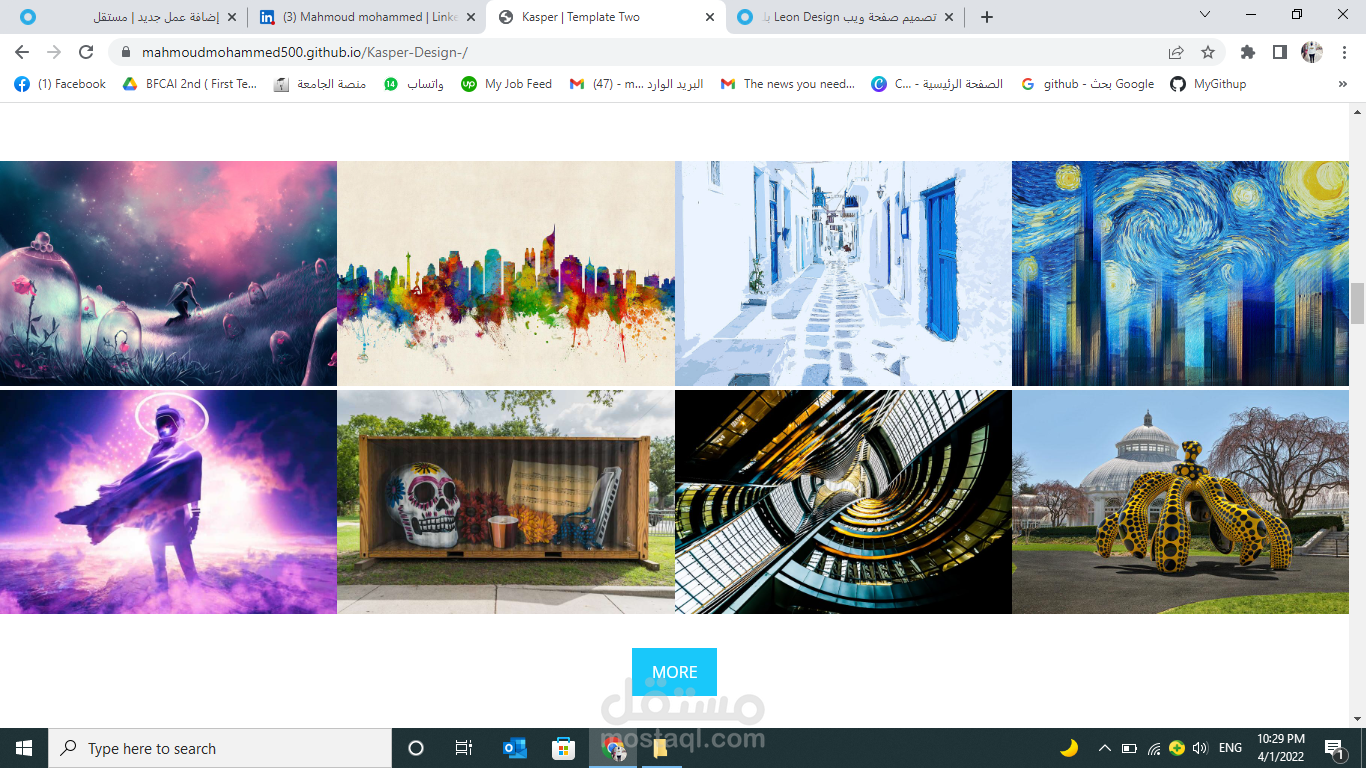
Task: Click the scrollbar up arrow
Action: (1357, 110)
